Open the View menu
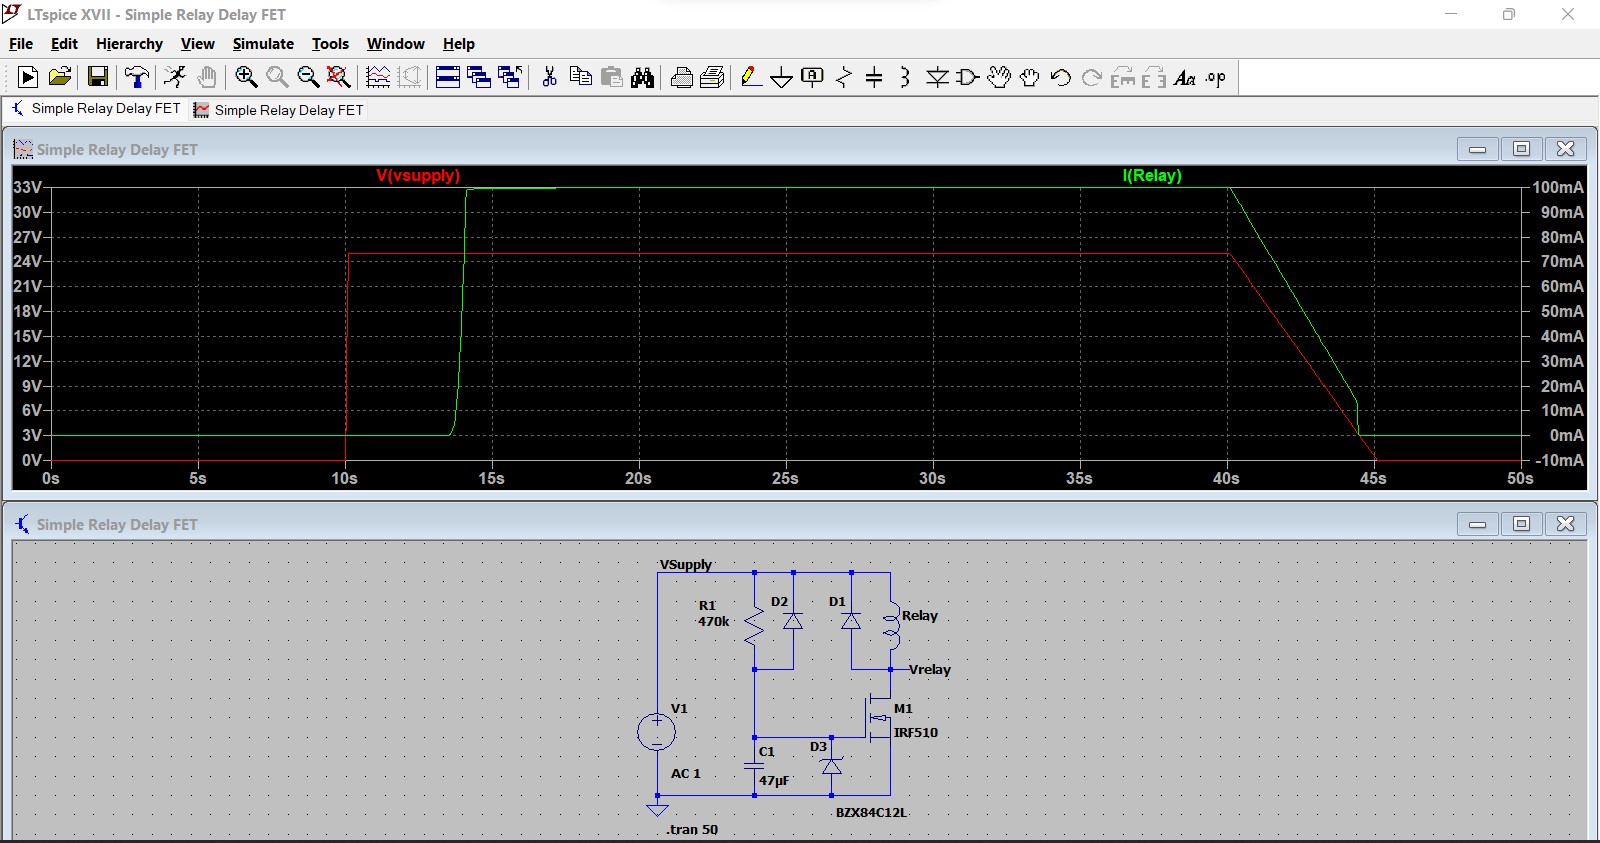1600x843 pixels. click(197, 44)
